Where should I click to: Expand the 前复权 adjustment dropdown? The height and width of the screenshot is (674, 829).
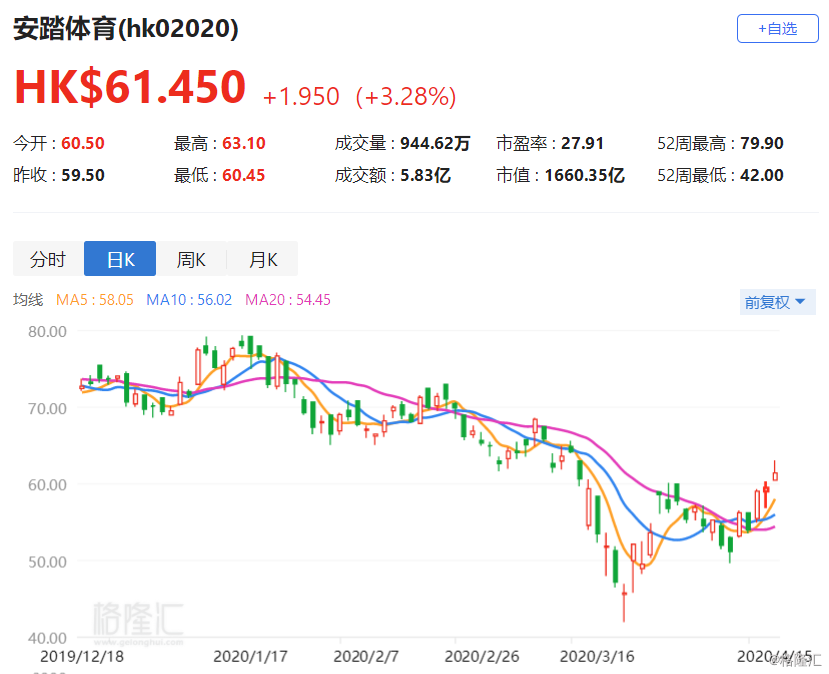click(x=777, y=302)
